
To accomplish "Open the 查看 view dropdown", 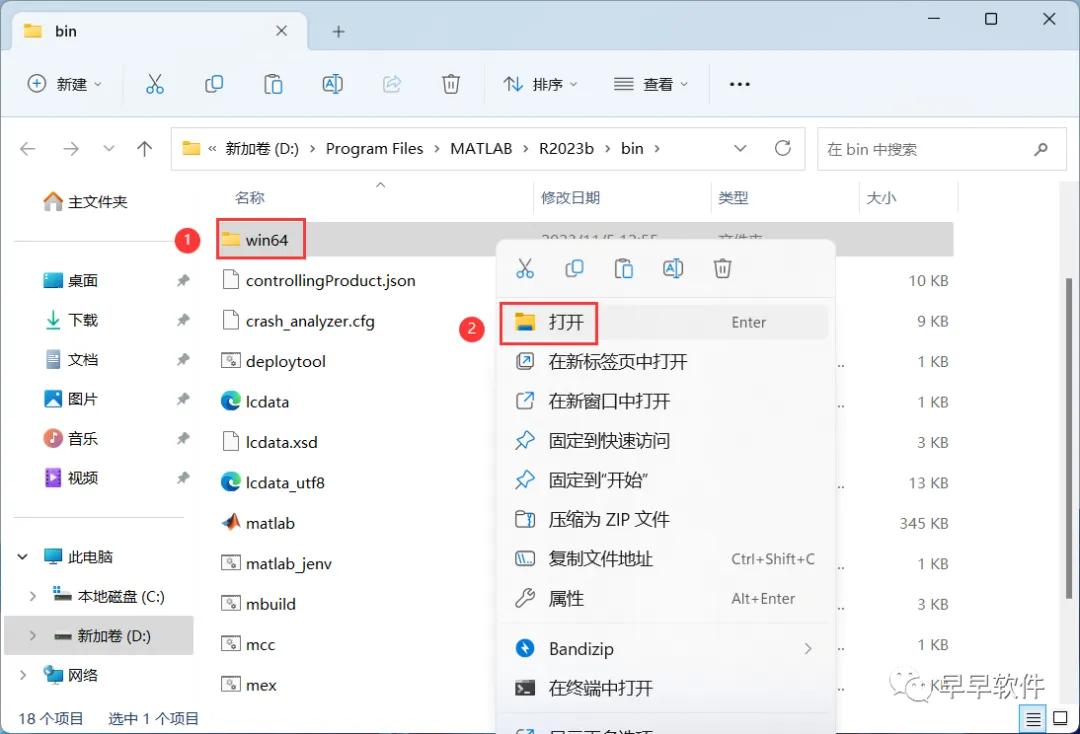I will [651, 84].
